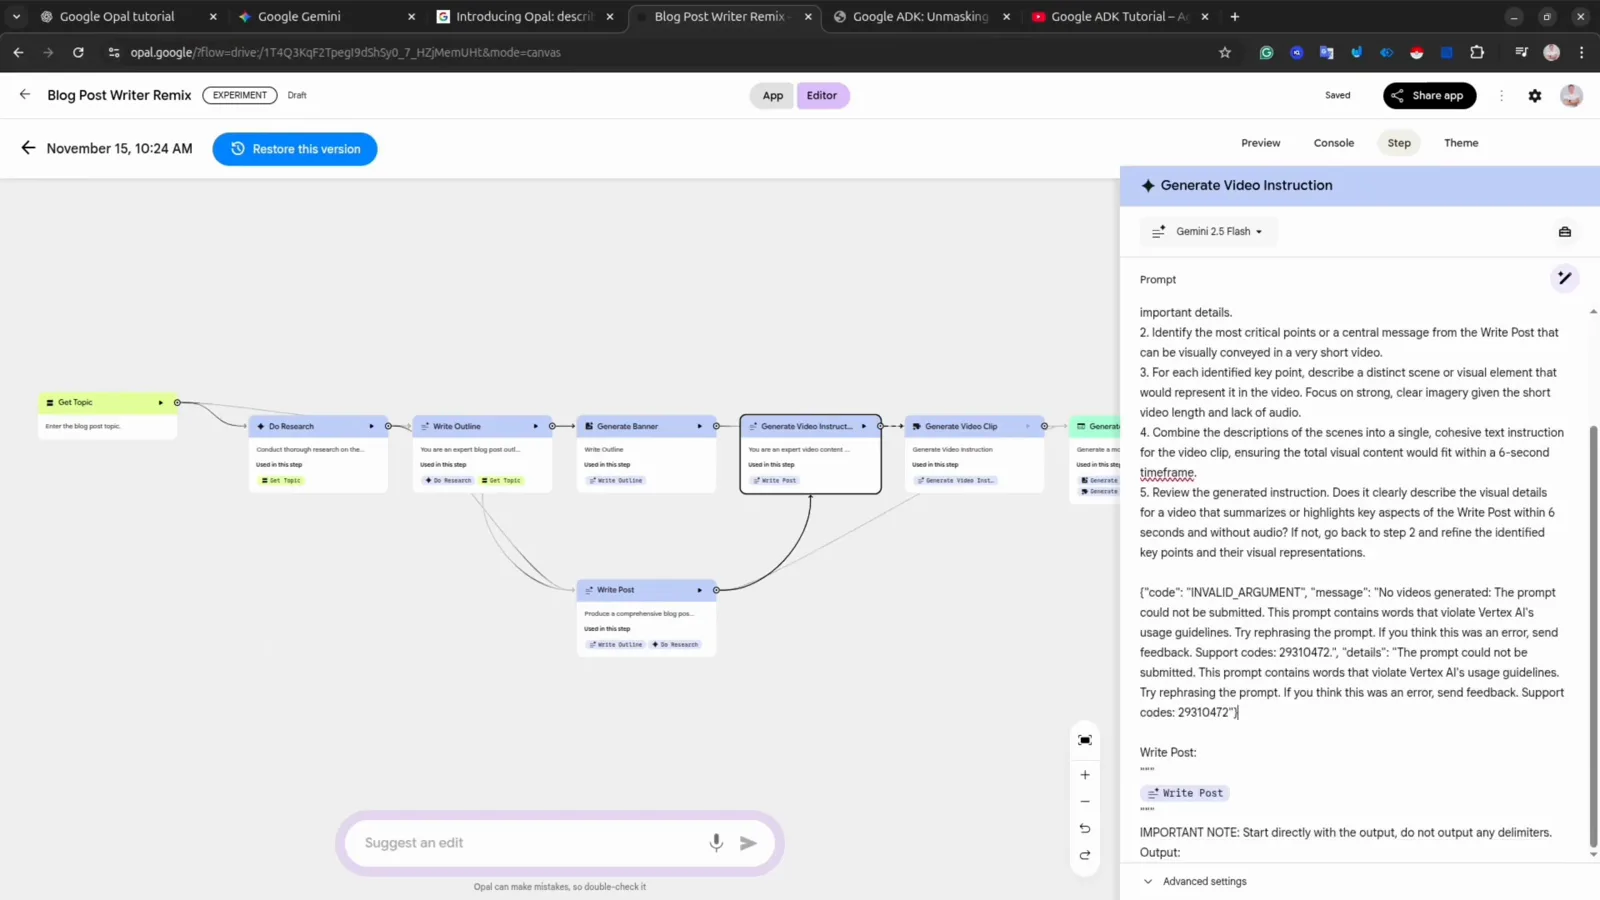
Task: Click the Draft label next to EXPERIMENT
Action: [297, 96]
